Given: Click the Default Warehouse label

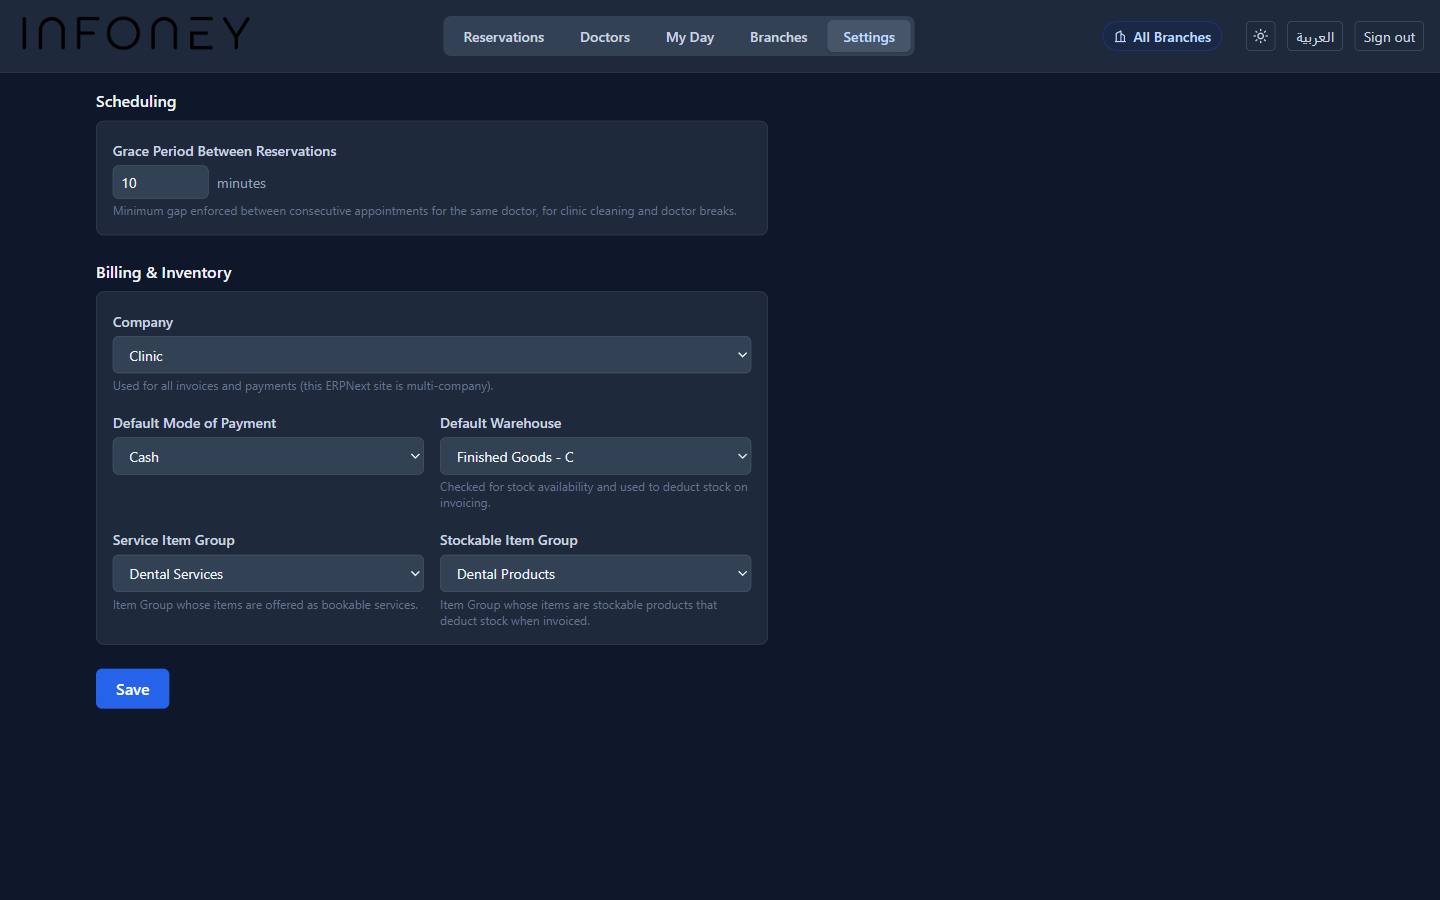Looking at the screenshot, I should [x=500, y=423].
